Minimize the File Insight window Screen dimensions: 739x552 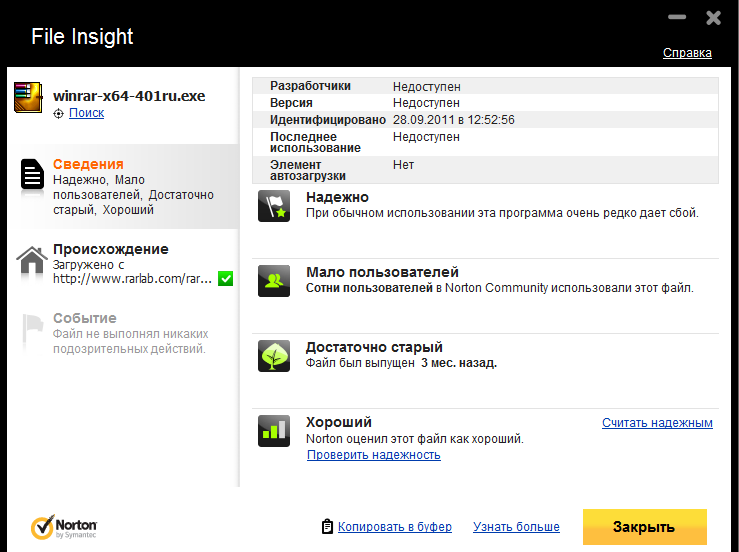click(x=677, y=17)
